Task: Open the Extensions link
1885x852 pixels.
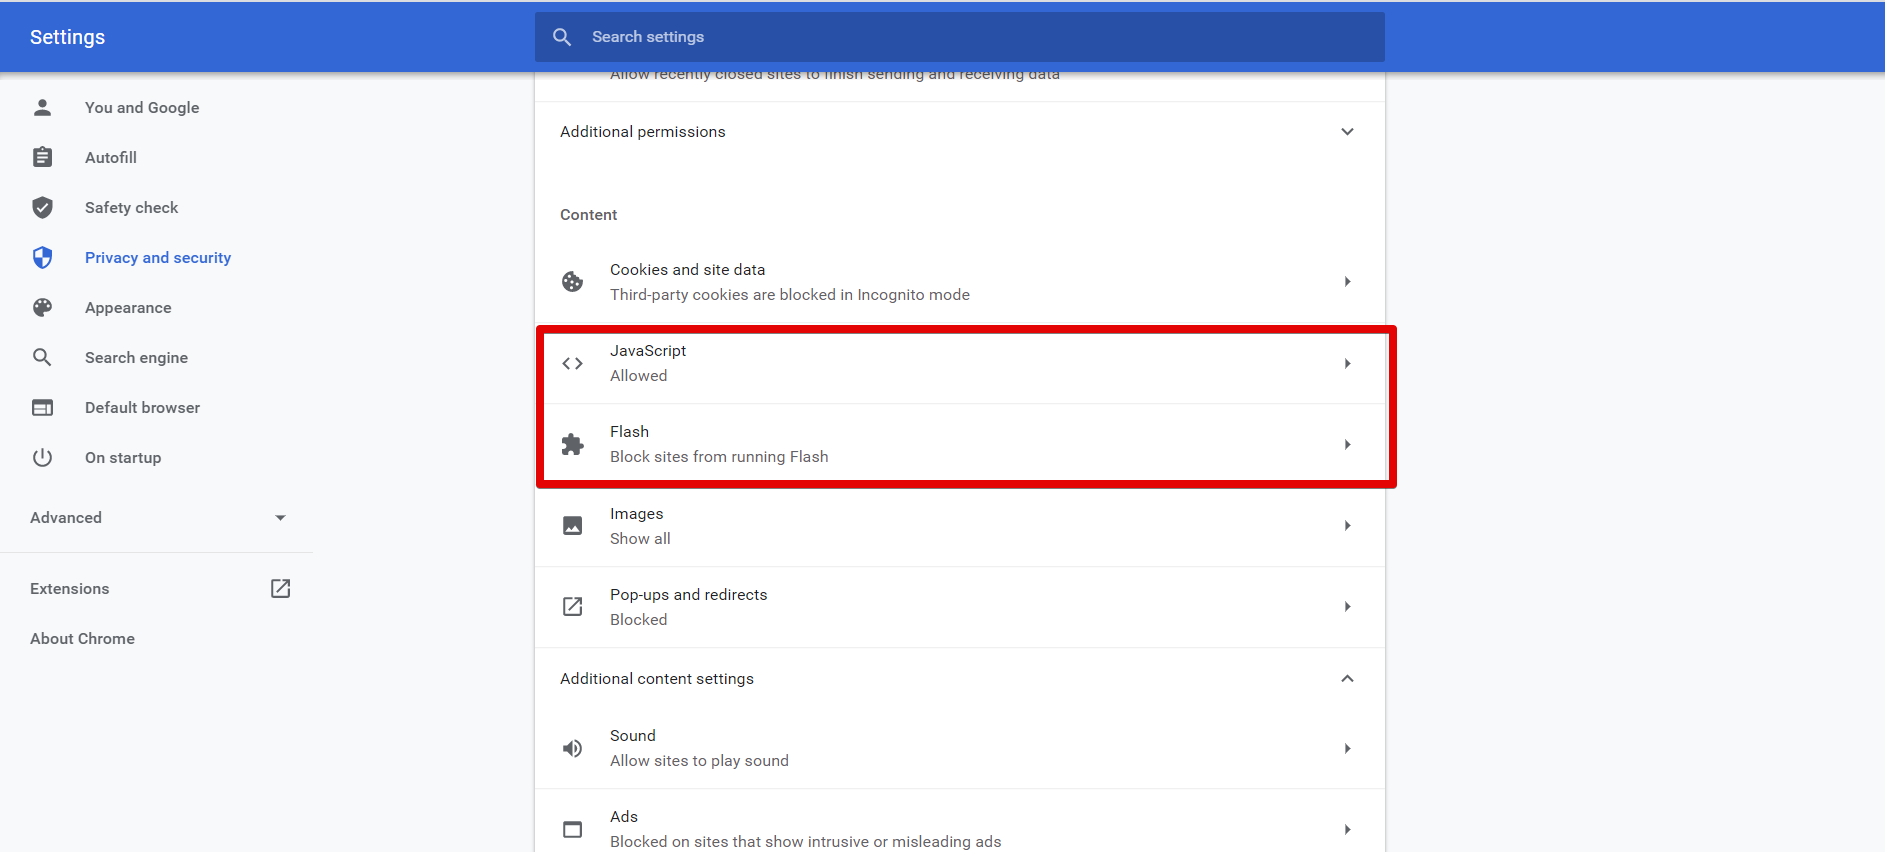Action: tap(70, 588)
